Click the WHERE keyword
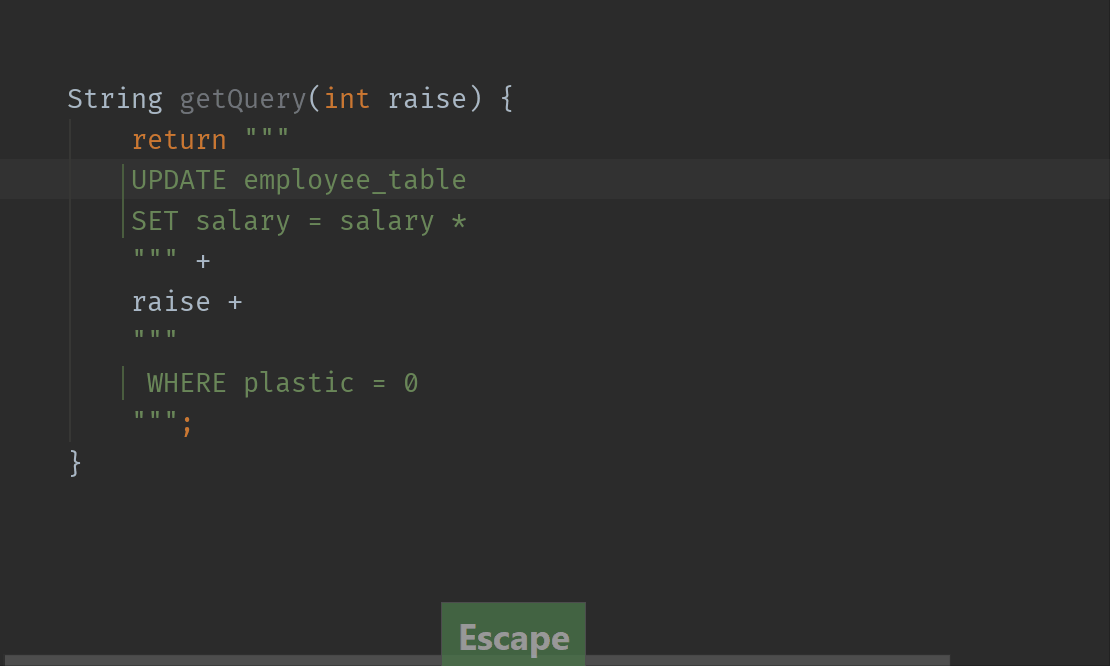The height and width of the screenshot is (666, 1110). pyautogui.click(x=184, y=382)
